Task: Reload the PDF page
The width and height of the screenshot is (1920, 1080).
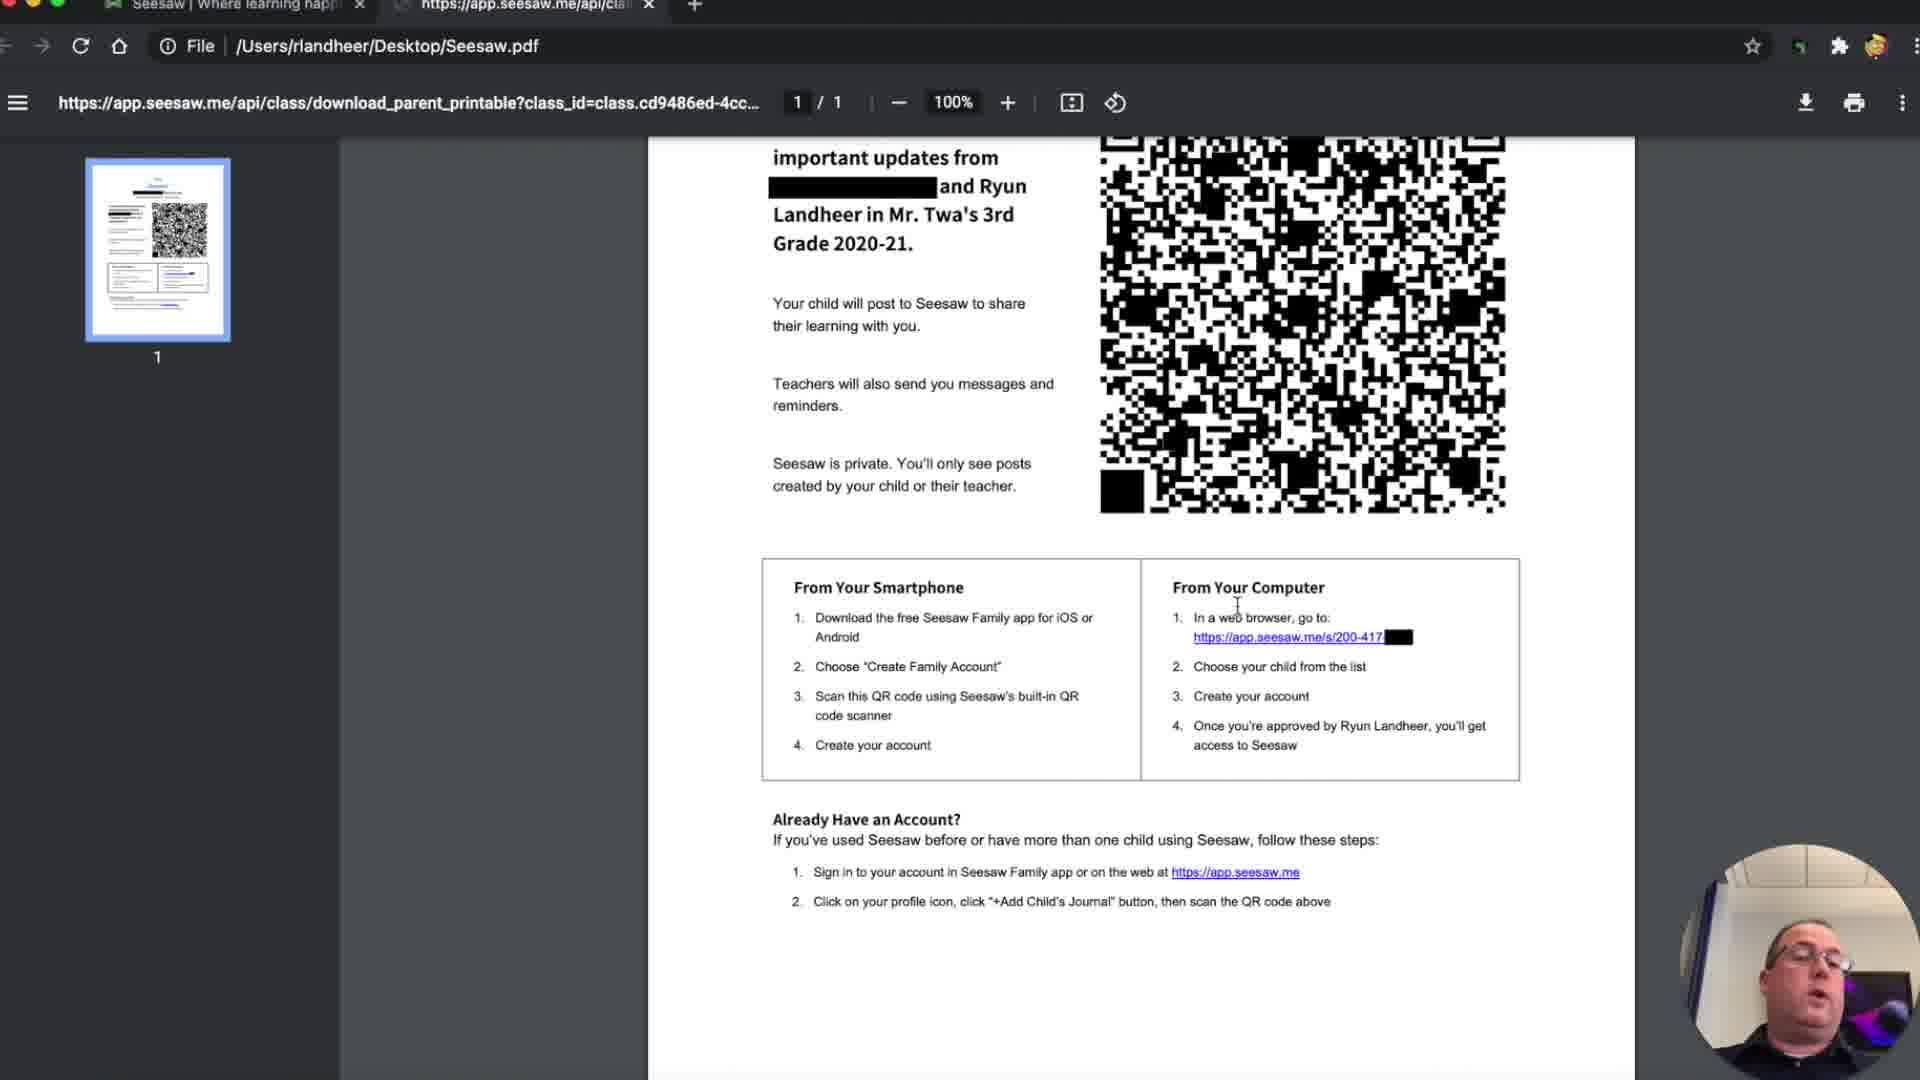Action: point(81,46)
